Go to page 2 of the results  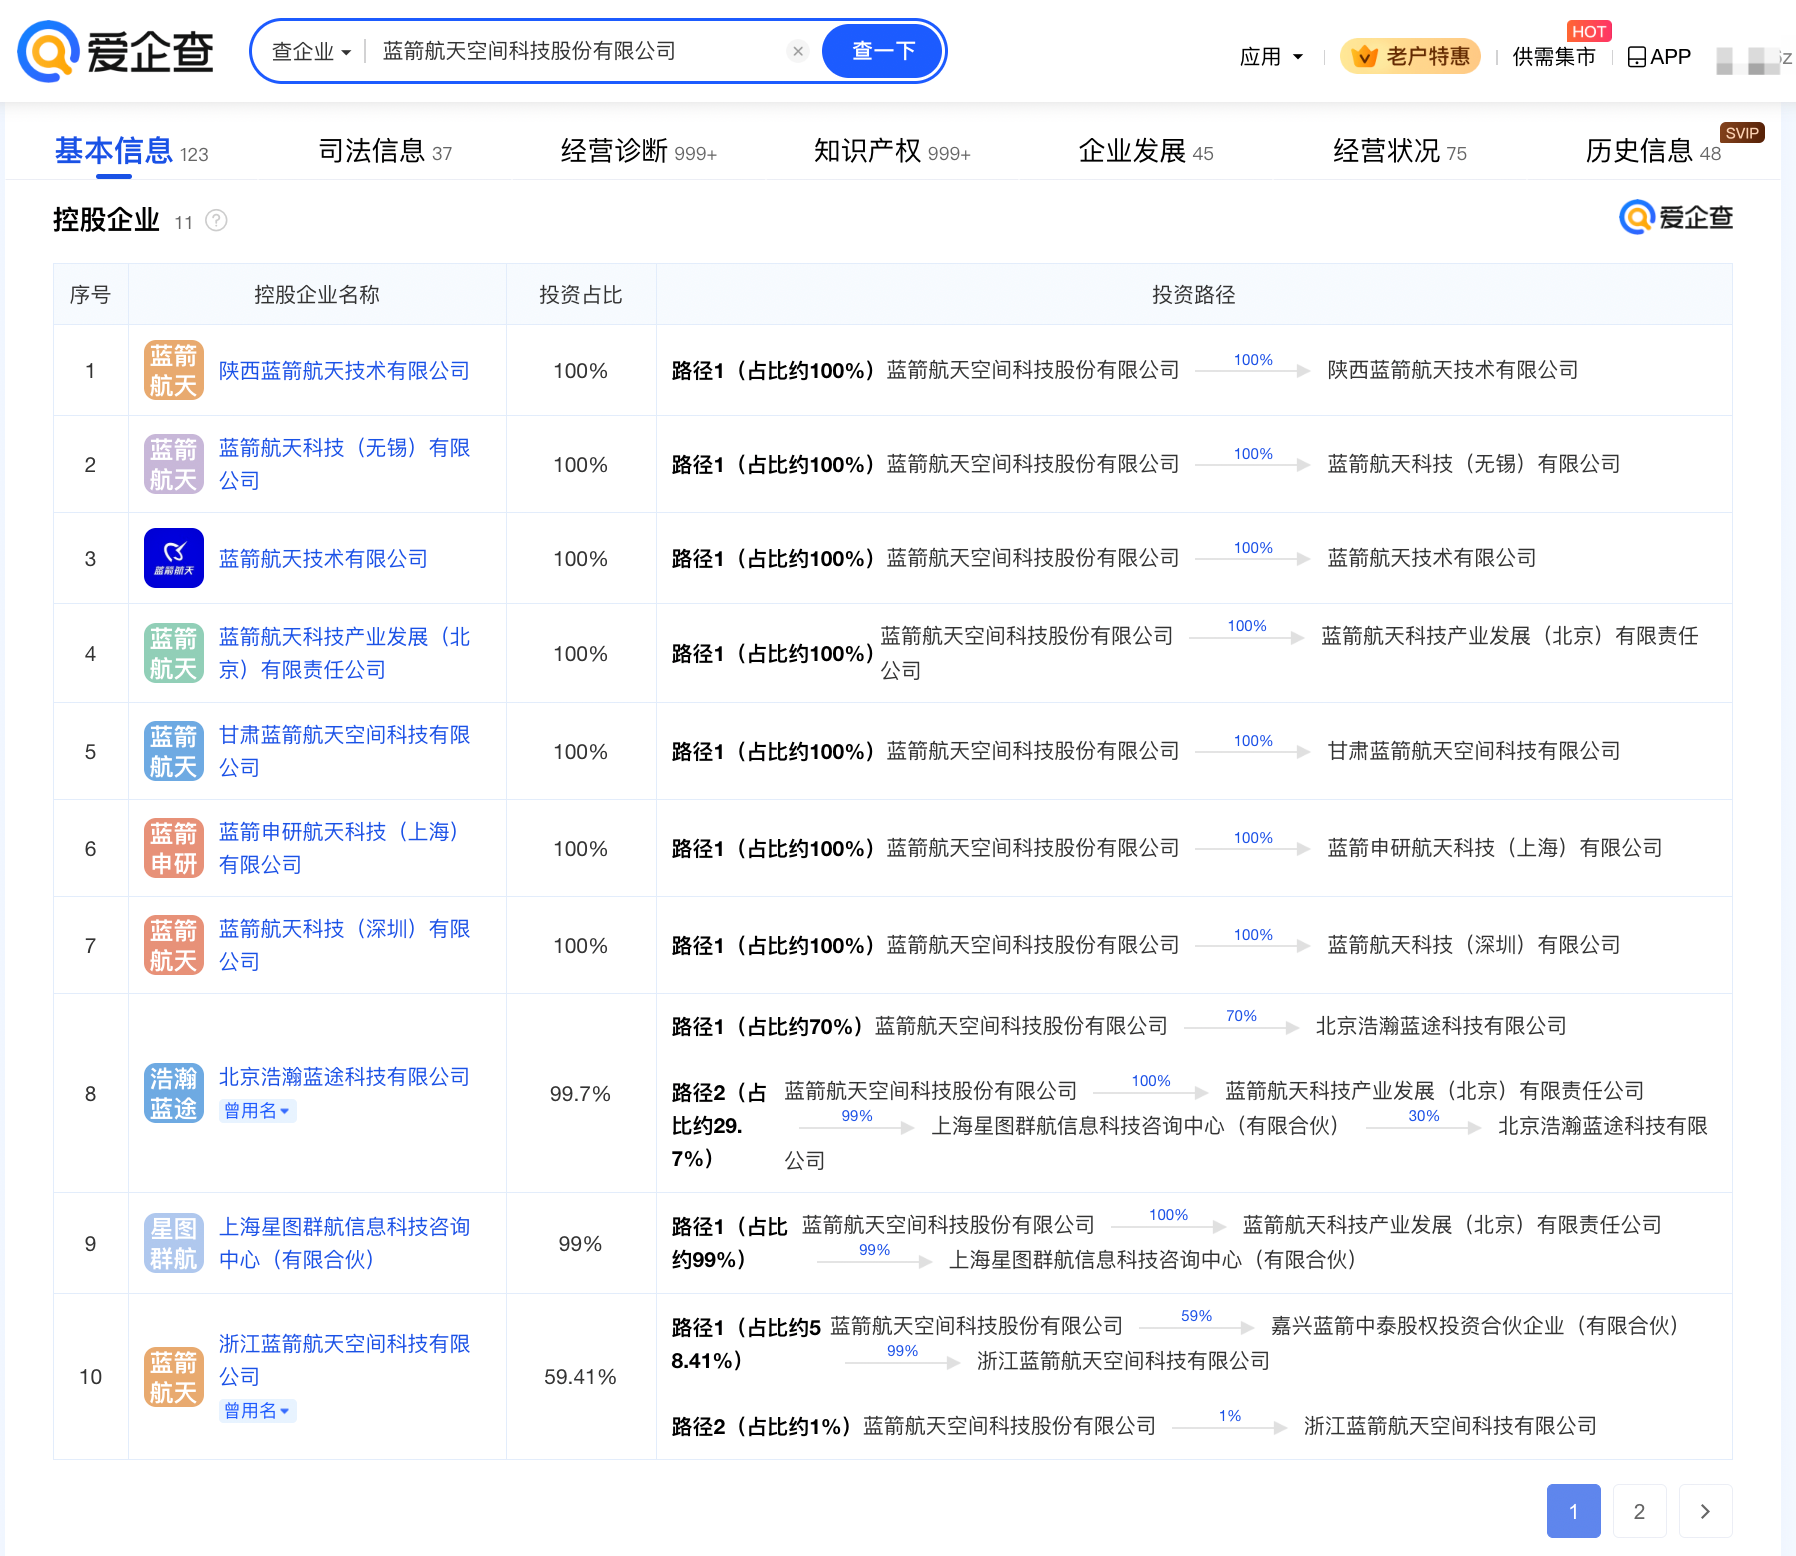pyautogui.click(x=1639, y=1512)
